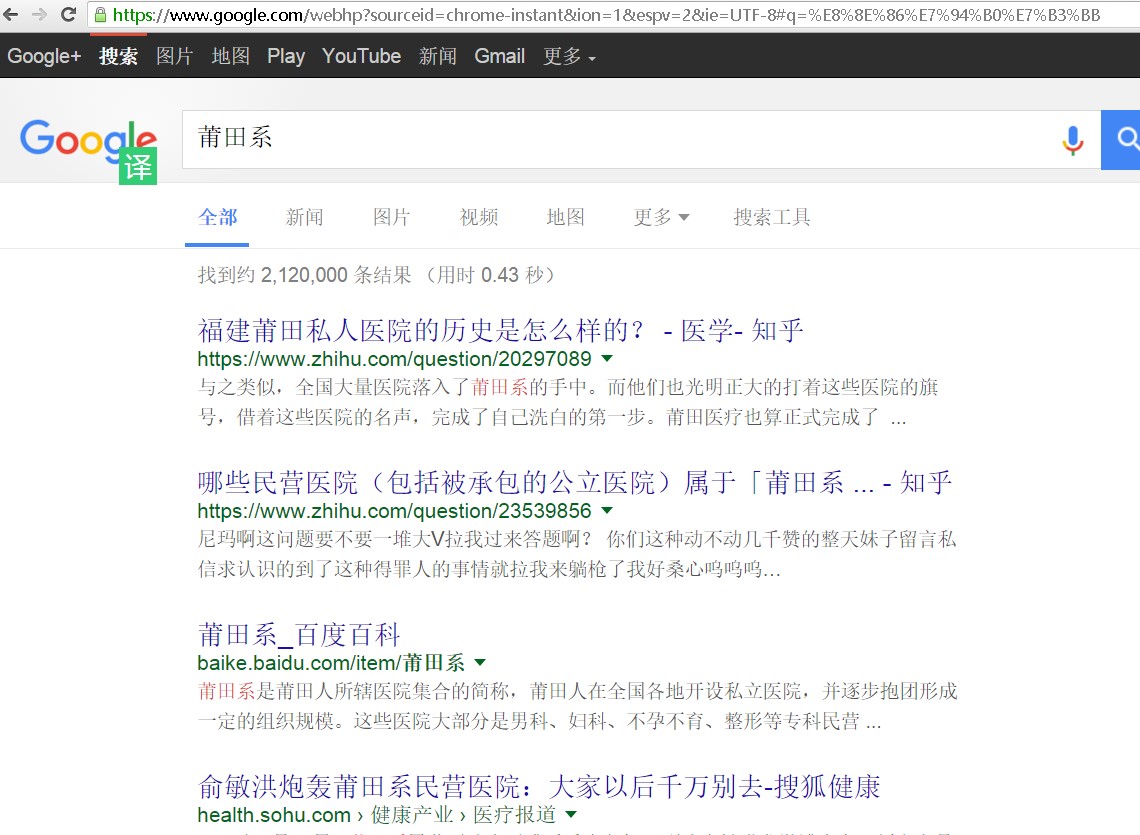Expand the 更多 menu in top black bar

click(x=569, y=57)
